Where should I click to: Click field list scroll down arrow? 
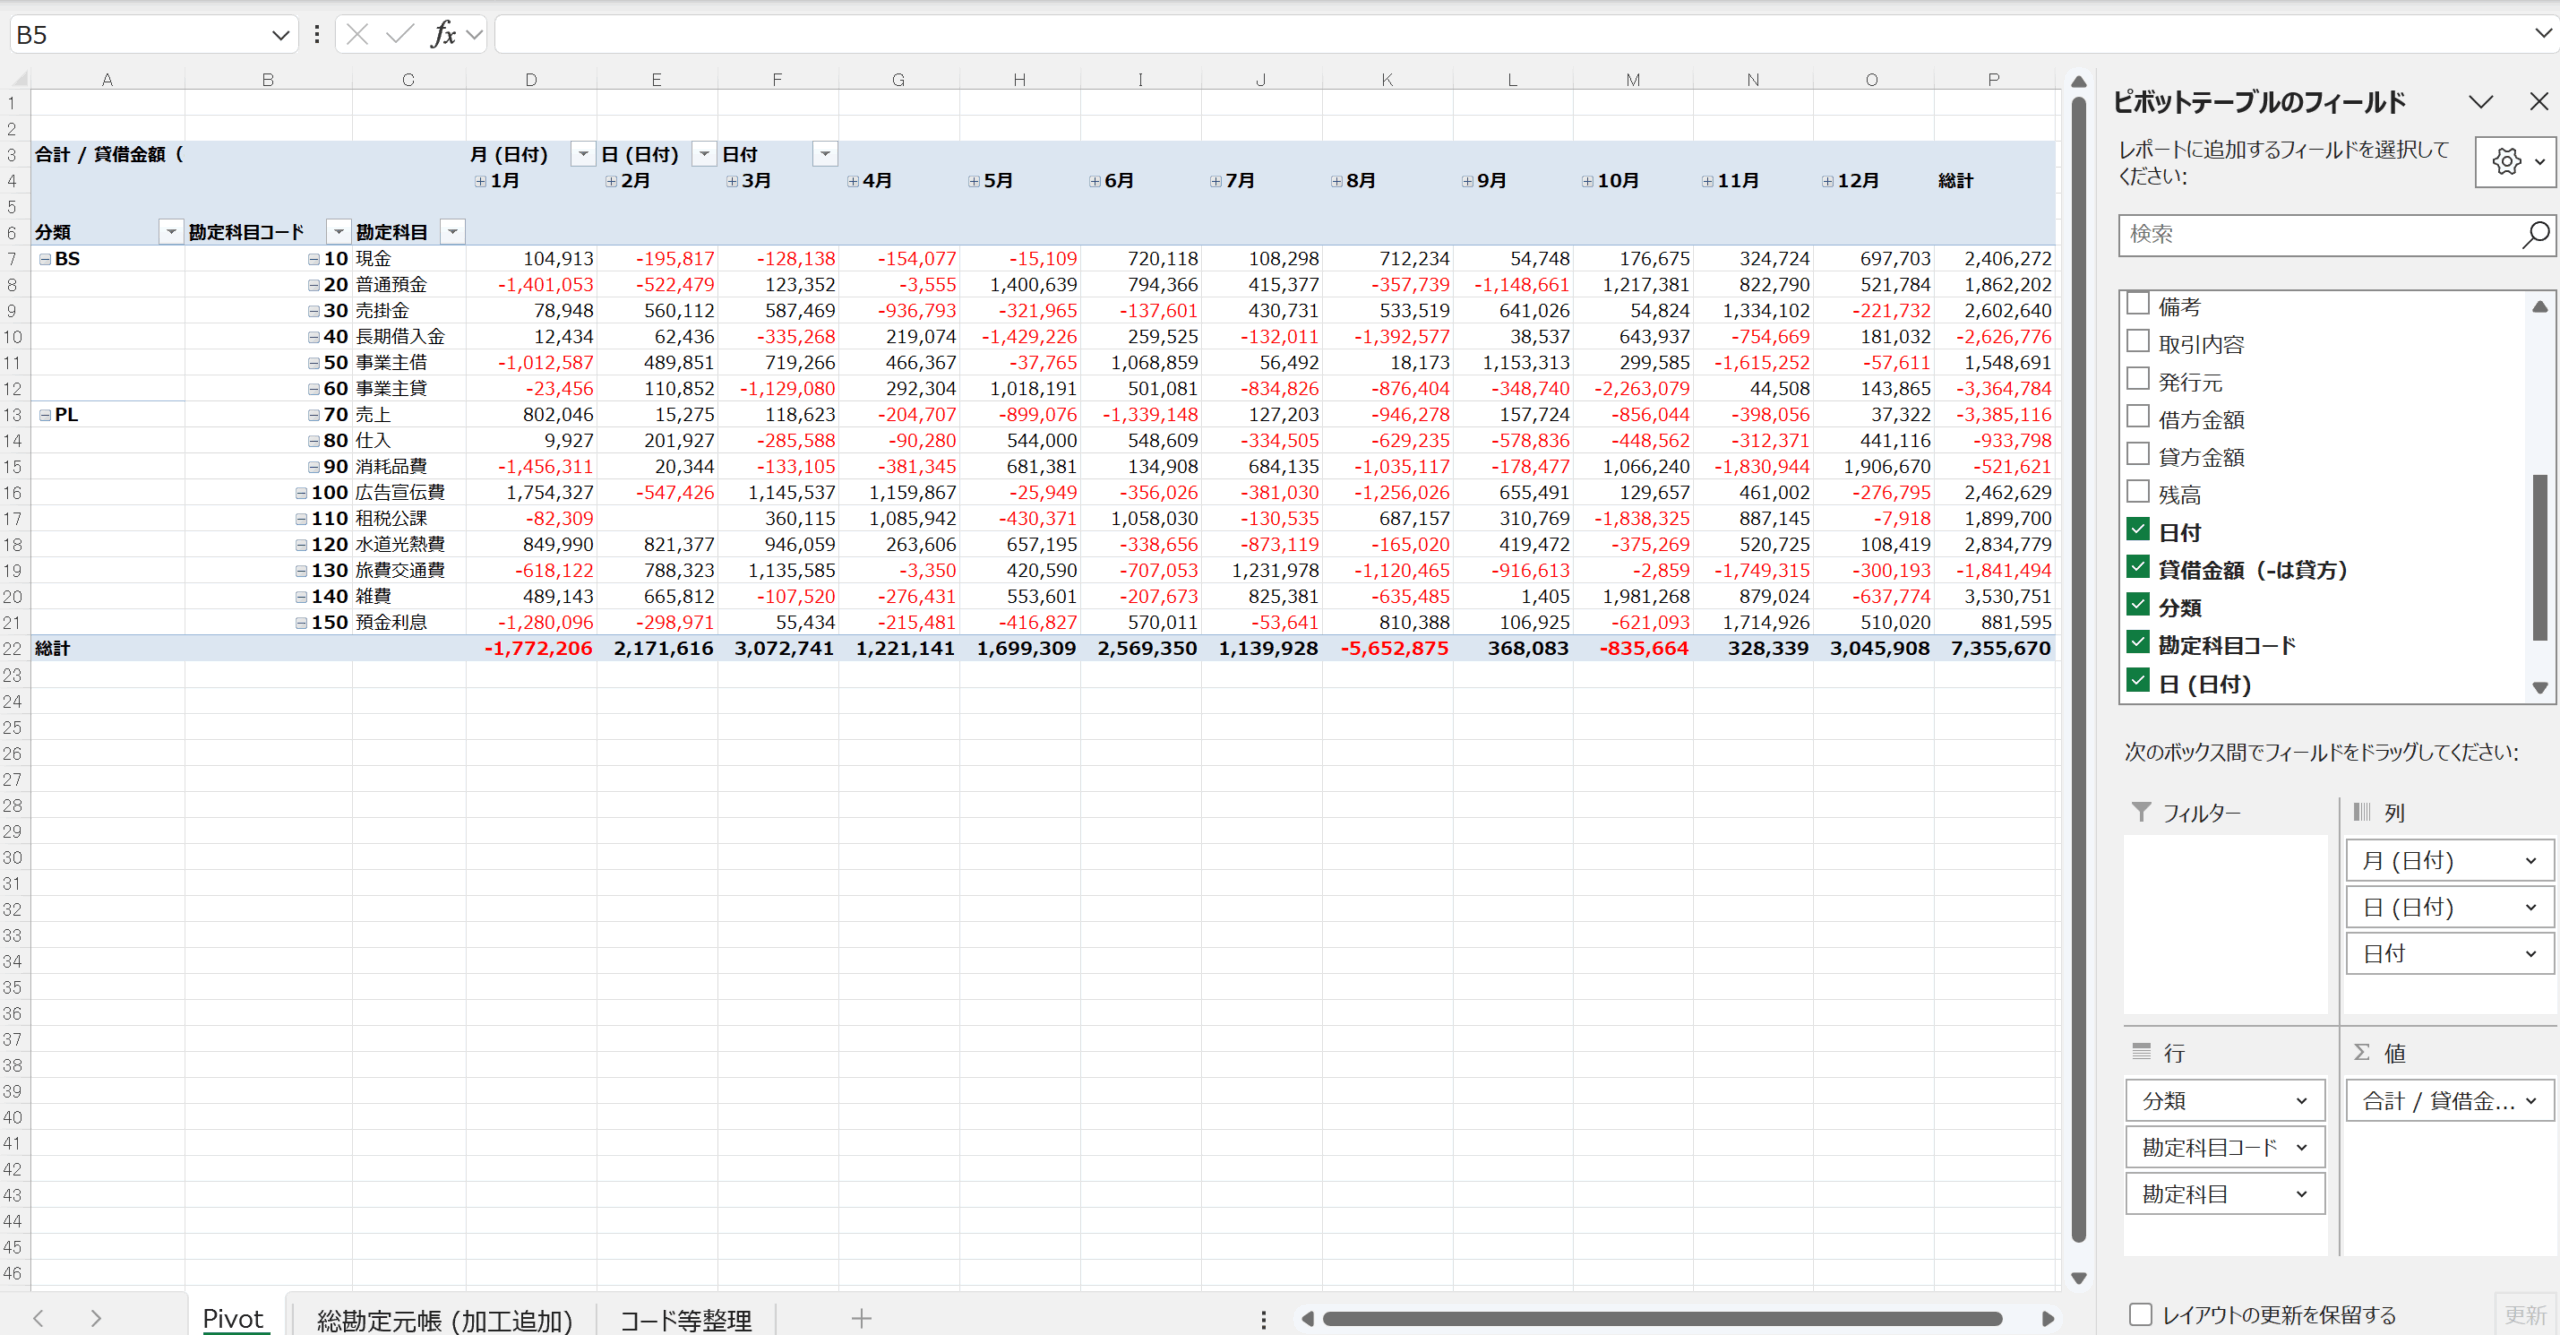coord(2540,688)
